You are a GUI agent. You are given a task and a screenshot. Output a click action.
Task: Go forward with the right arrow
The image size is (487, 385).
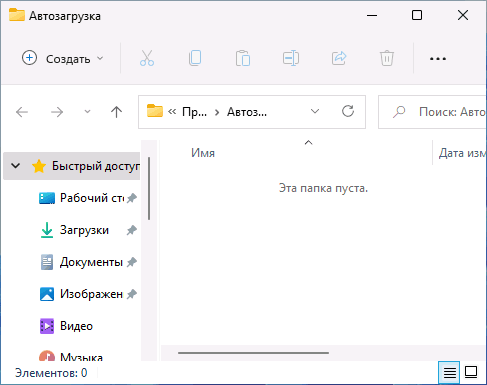point(57,112)
